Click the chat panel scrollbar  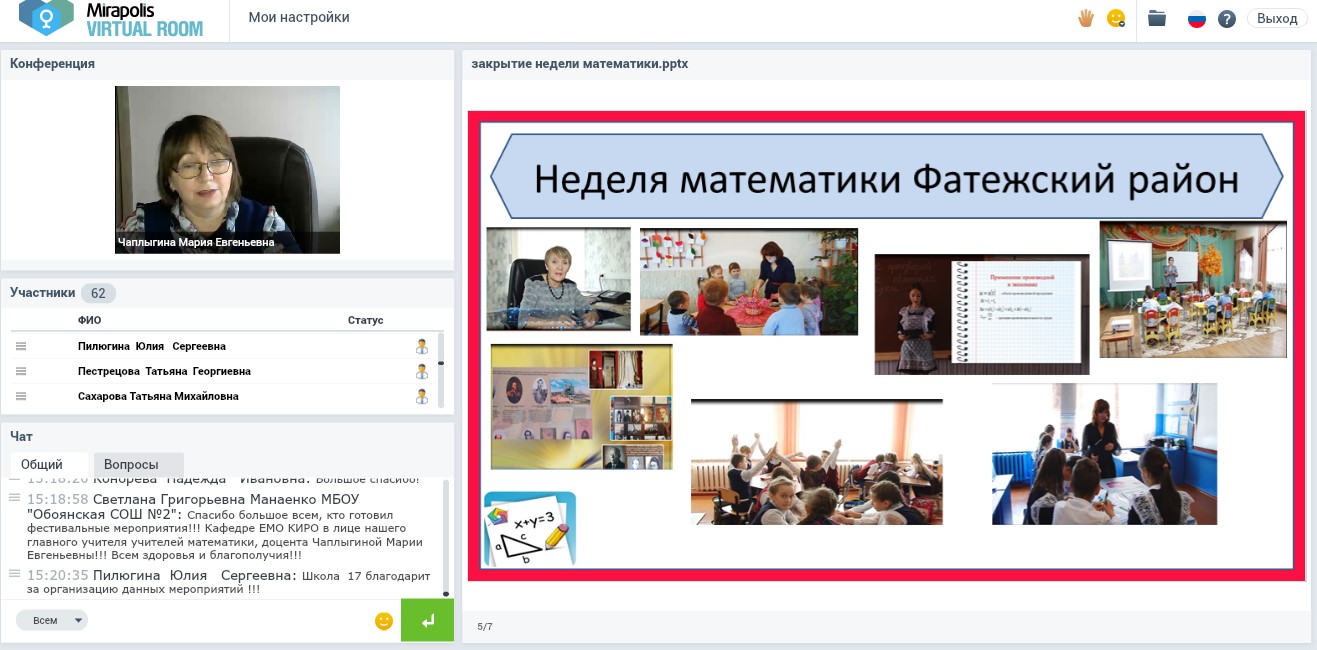[x=446, y=538]
